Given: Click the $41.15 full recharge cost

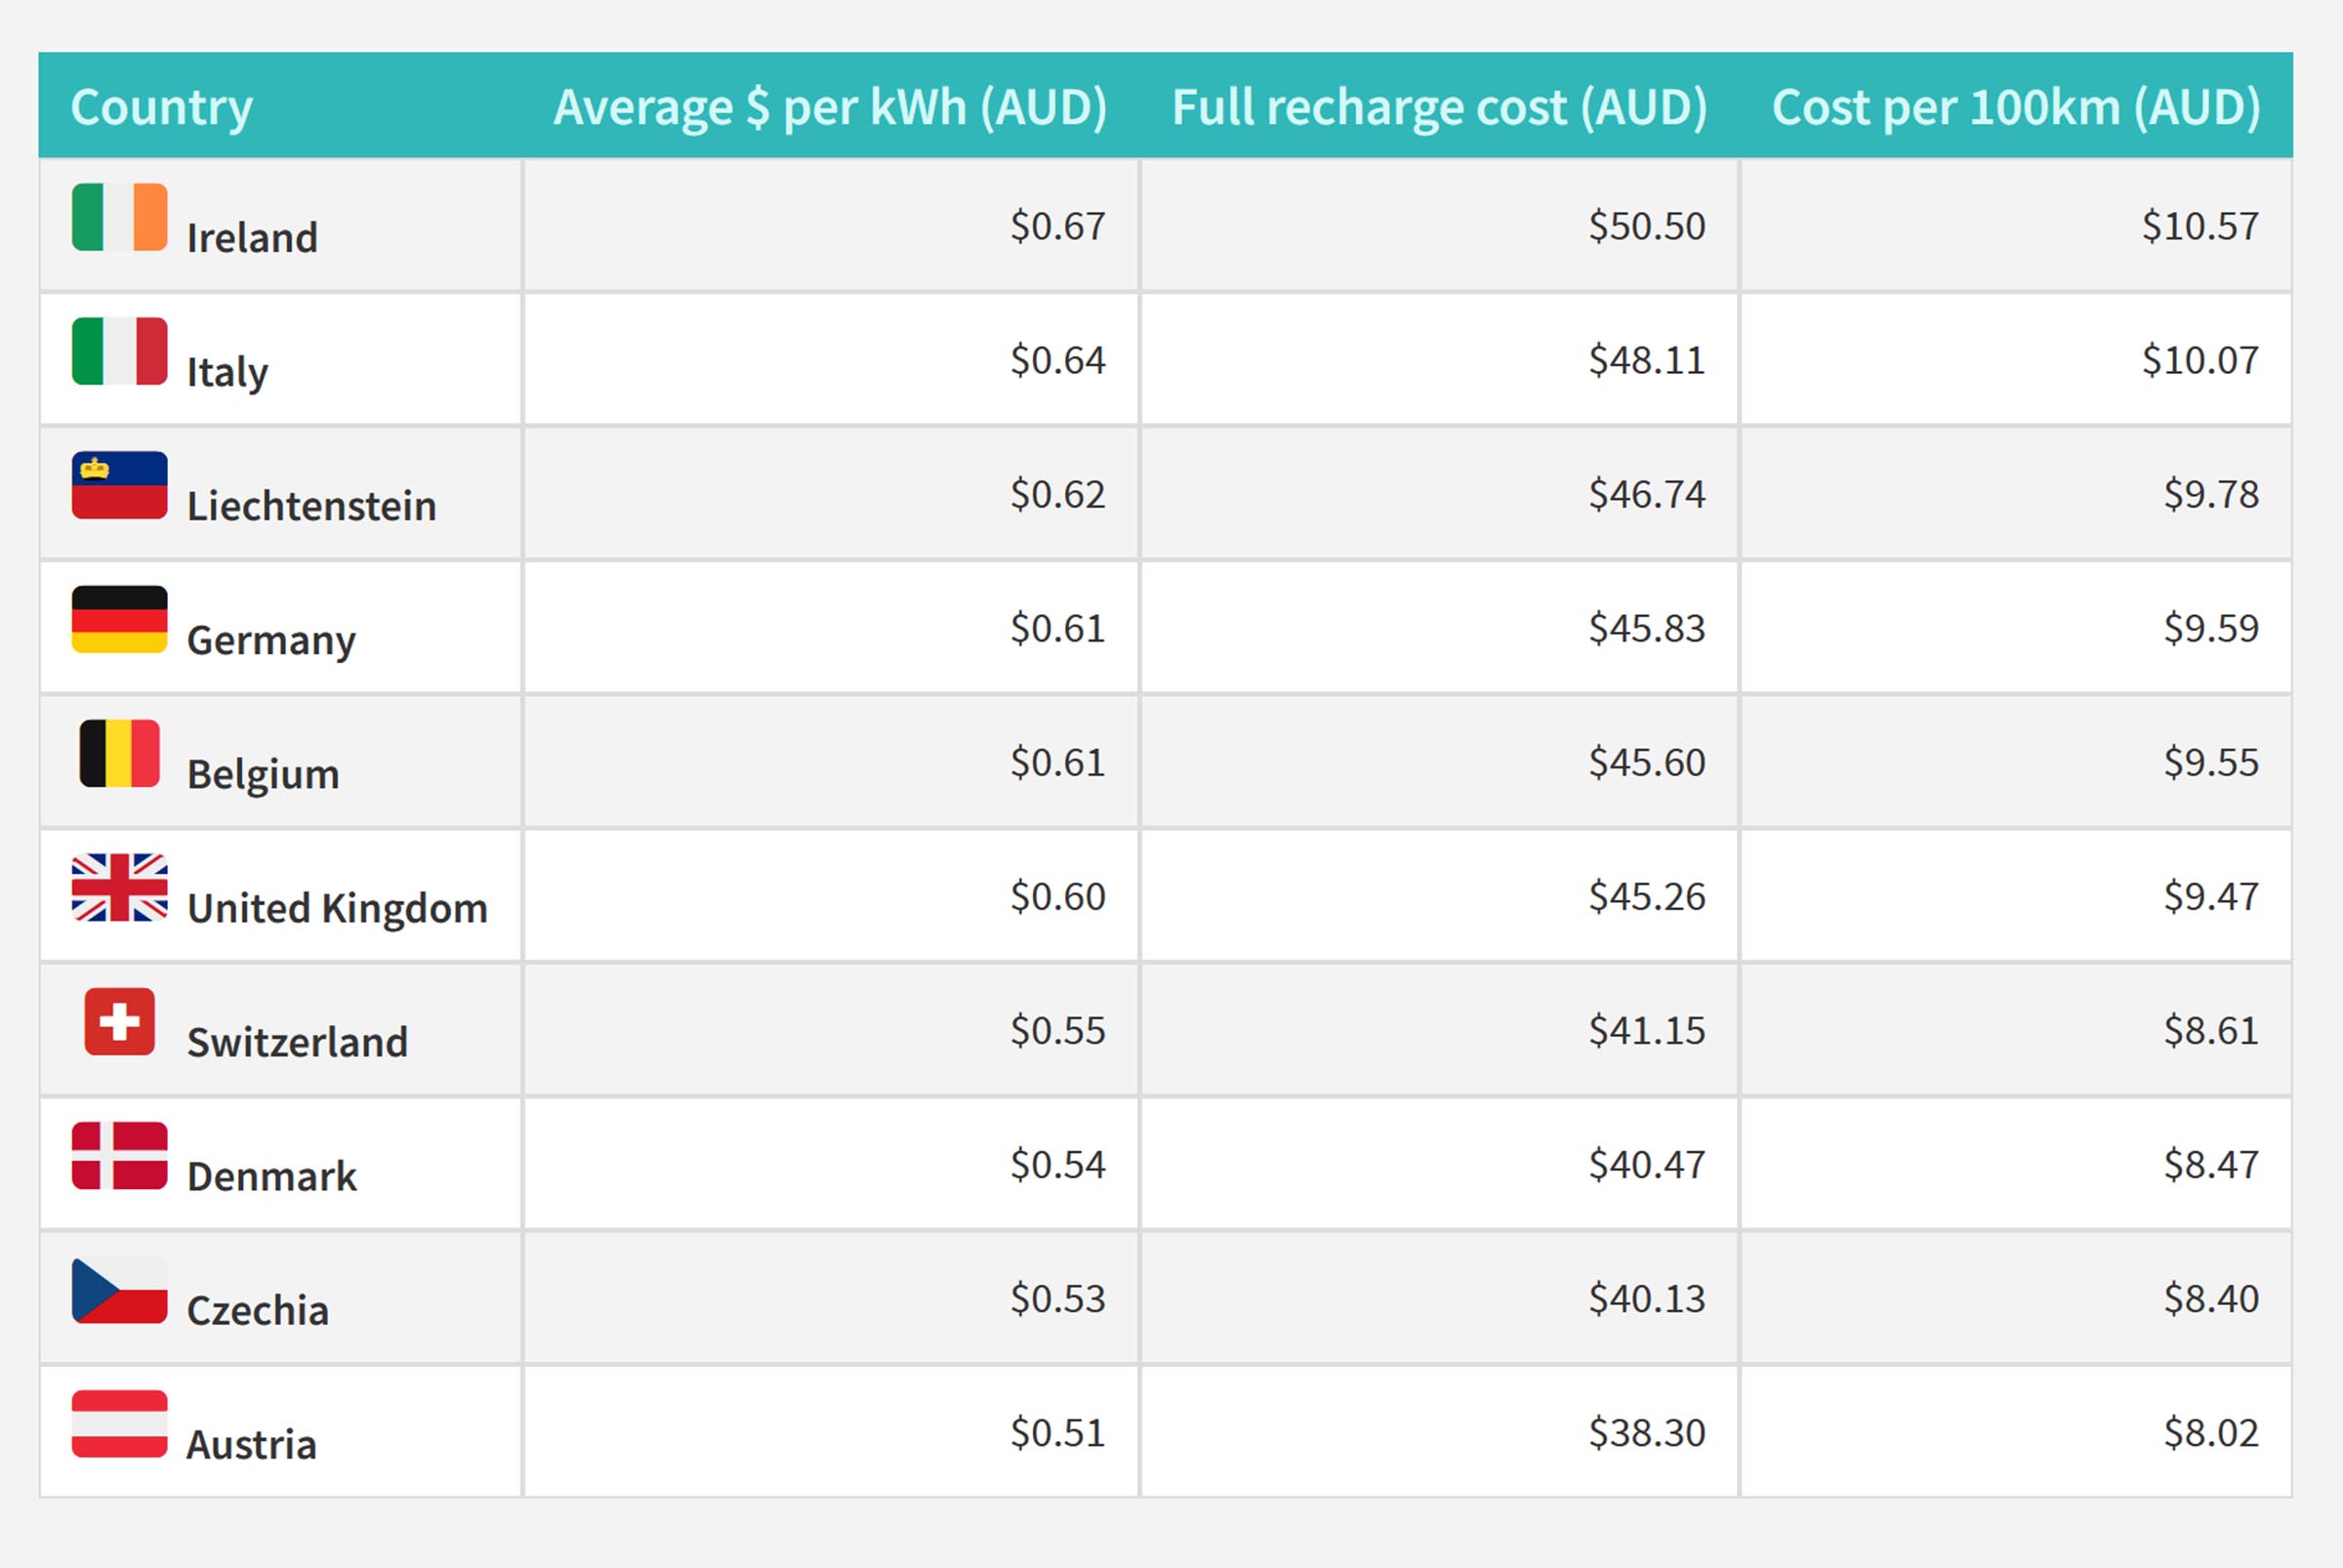Looking at the screenshot, I should pyautogui.click(x=1647, y=1030).
